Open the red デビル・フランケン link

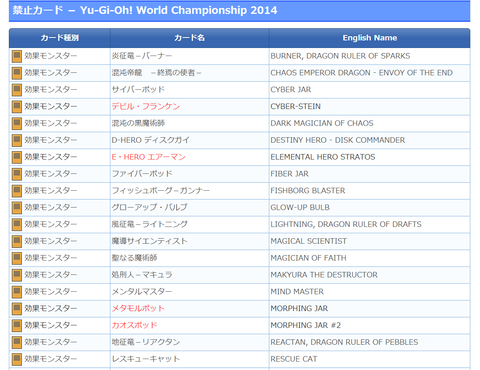(146, 106)
